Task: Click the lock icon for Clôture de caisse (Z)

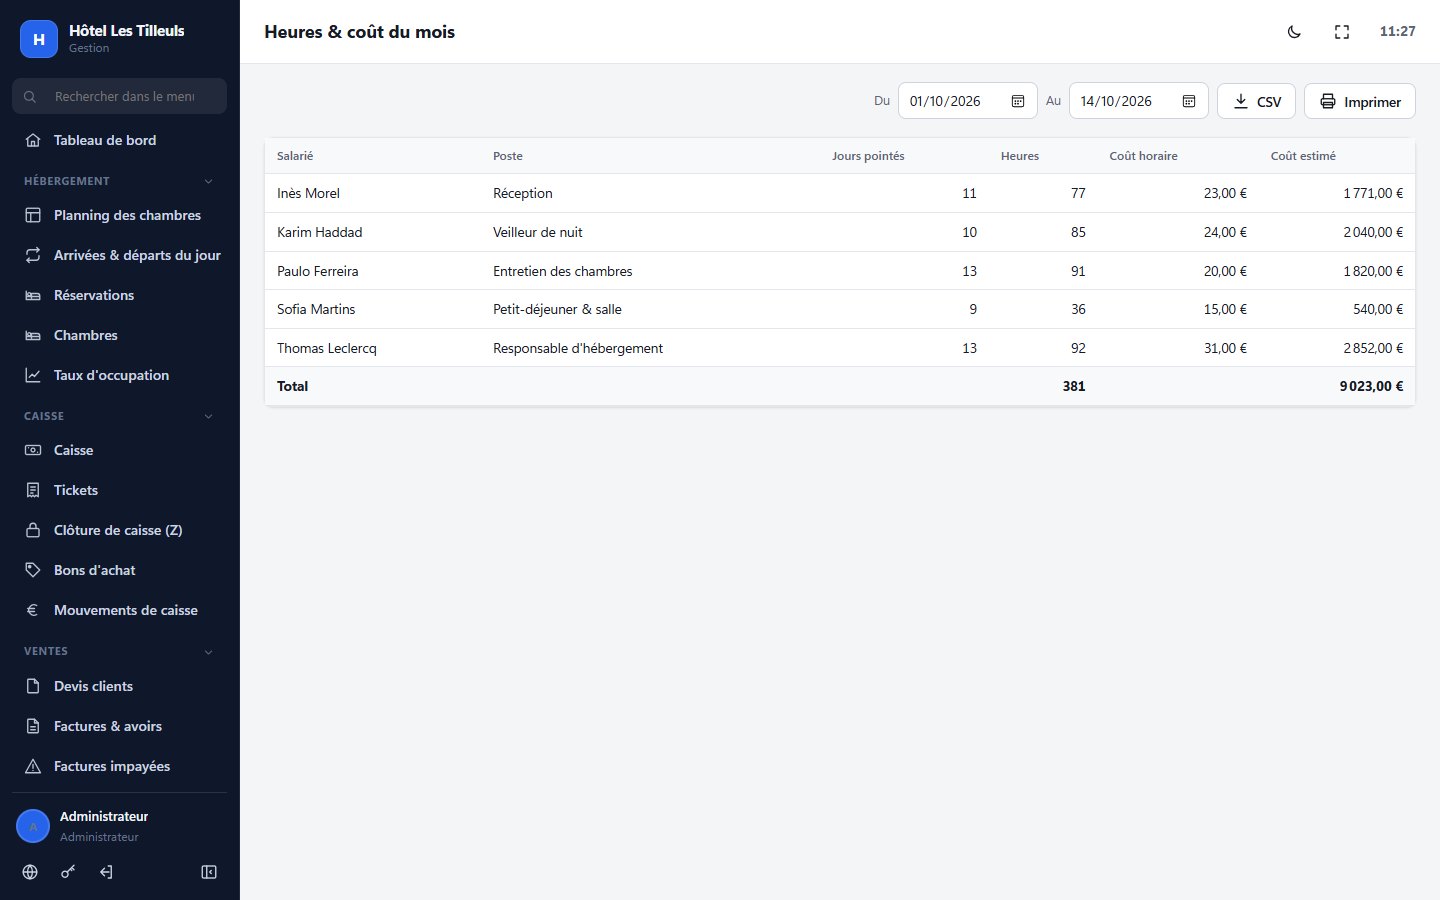Action: [x=33, y=530]
